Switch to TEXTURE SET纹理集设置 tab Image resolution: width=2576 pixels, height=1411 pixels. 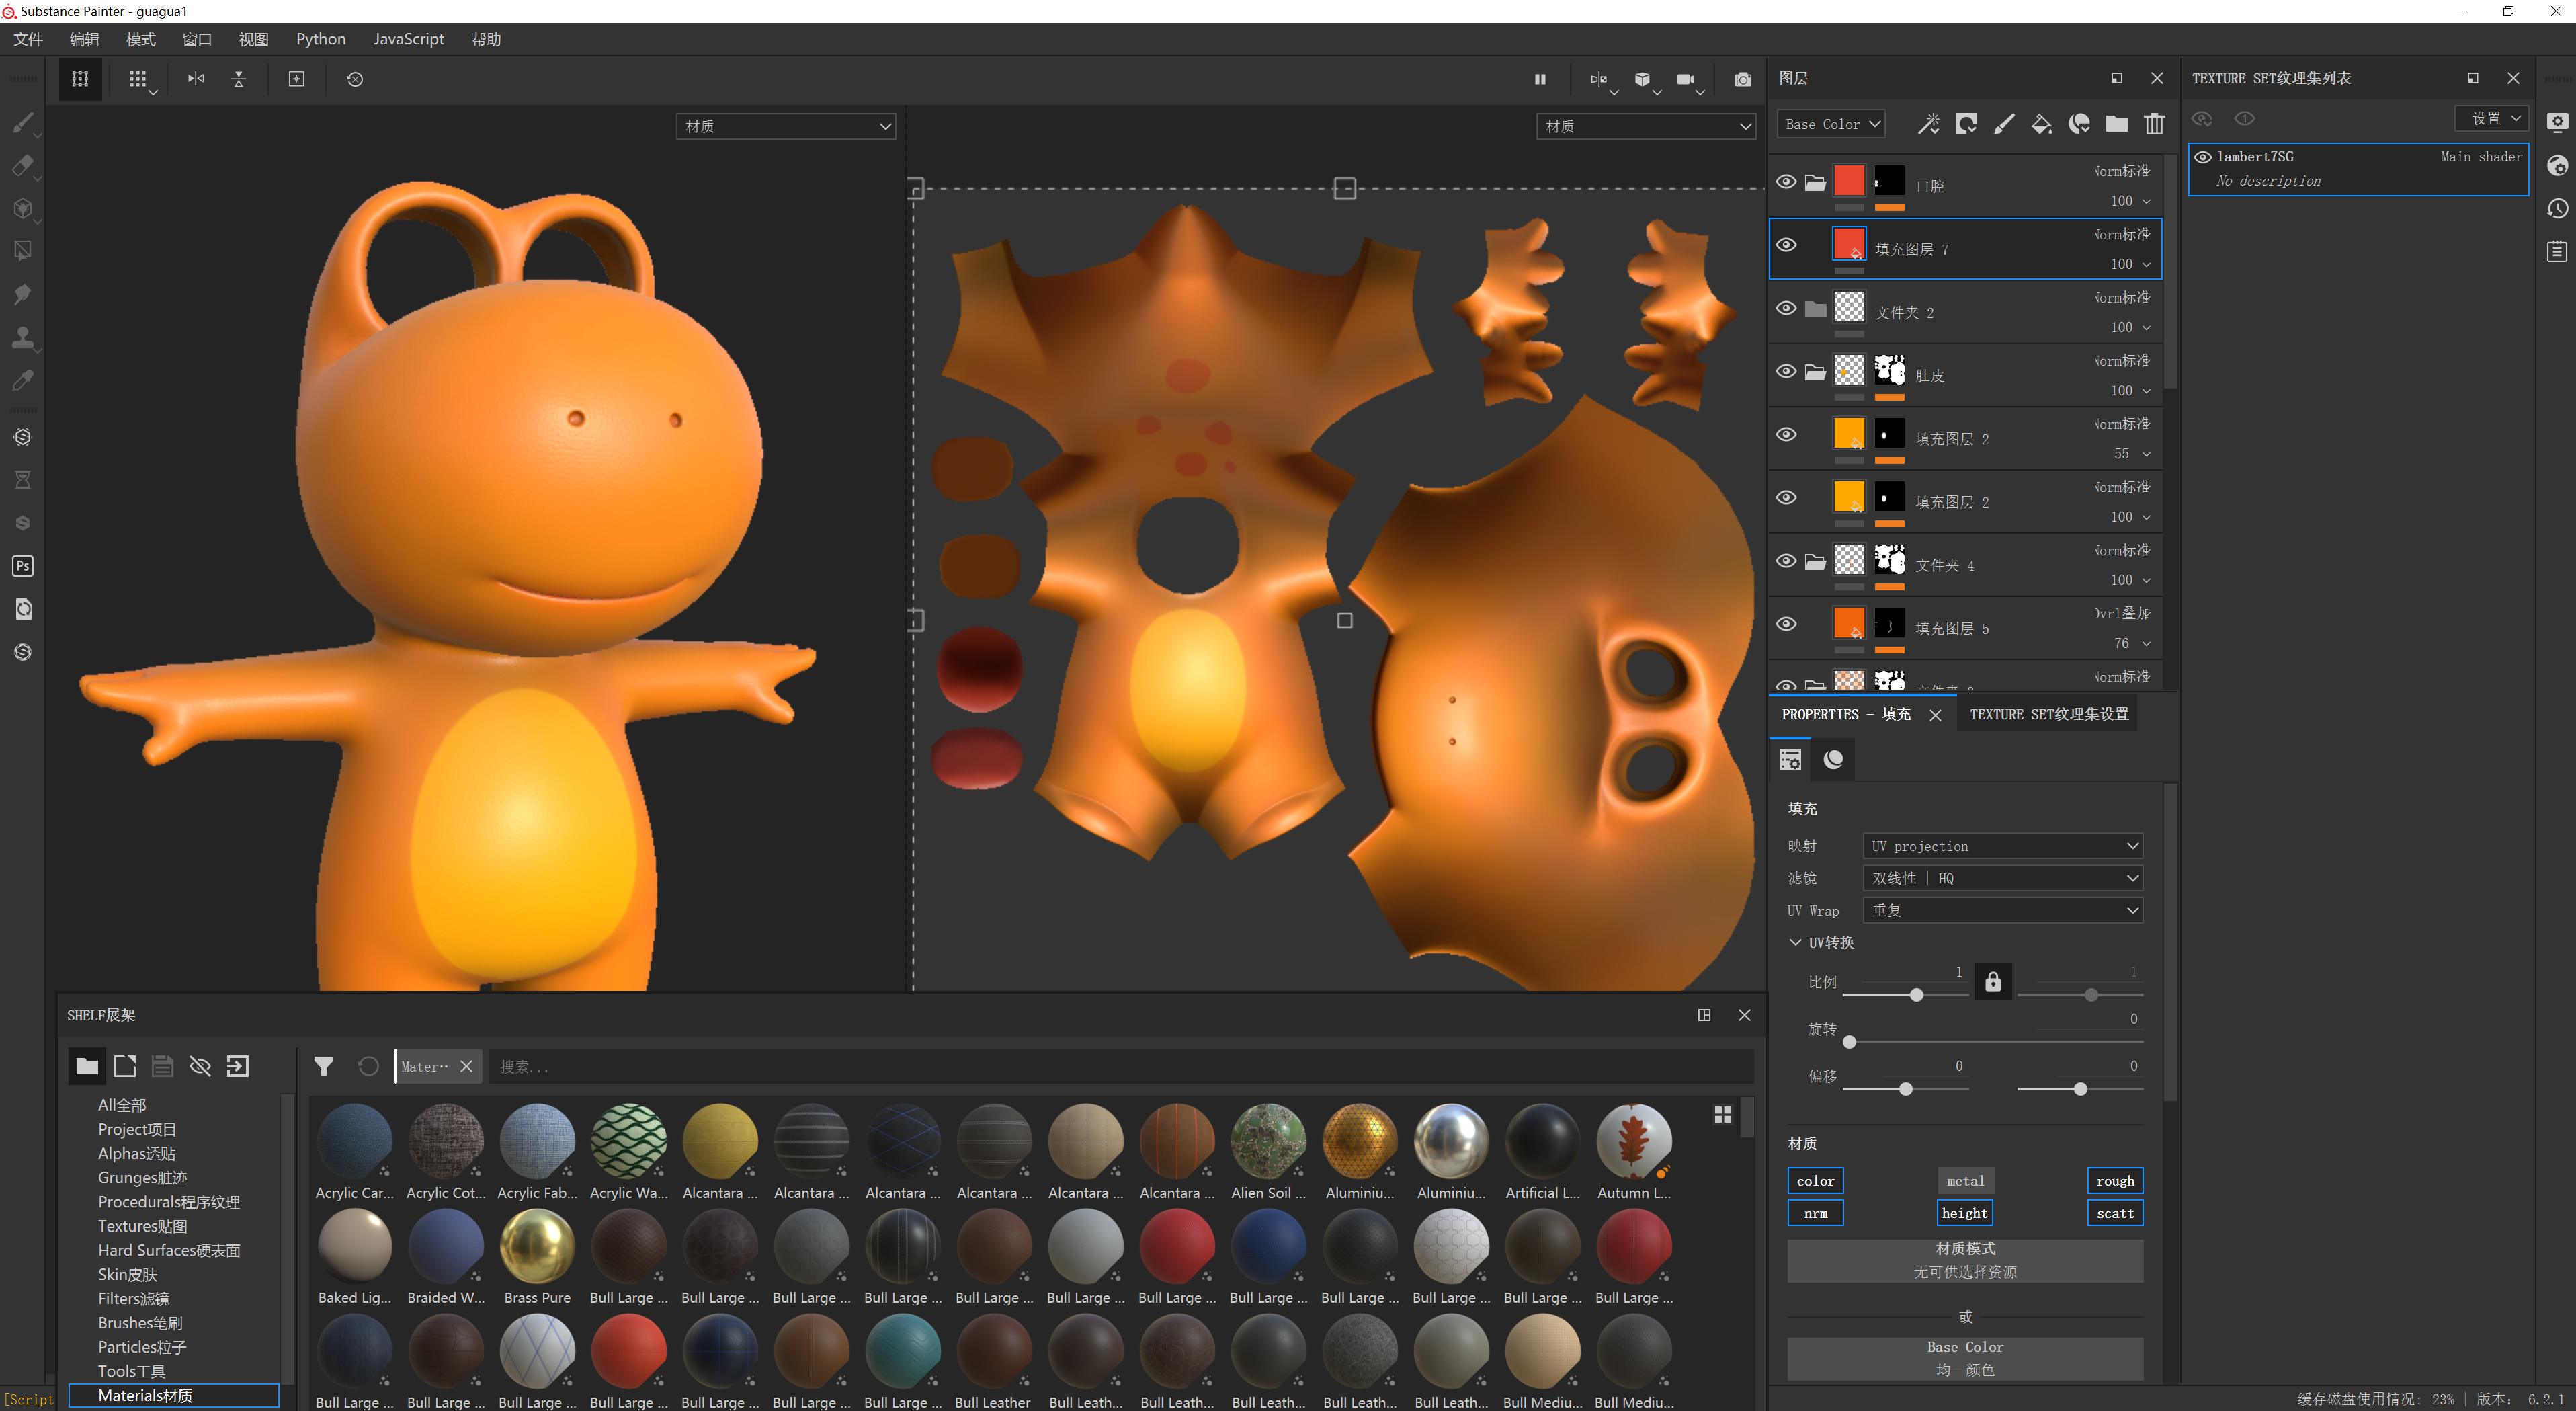2048,714
